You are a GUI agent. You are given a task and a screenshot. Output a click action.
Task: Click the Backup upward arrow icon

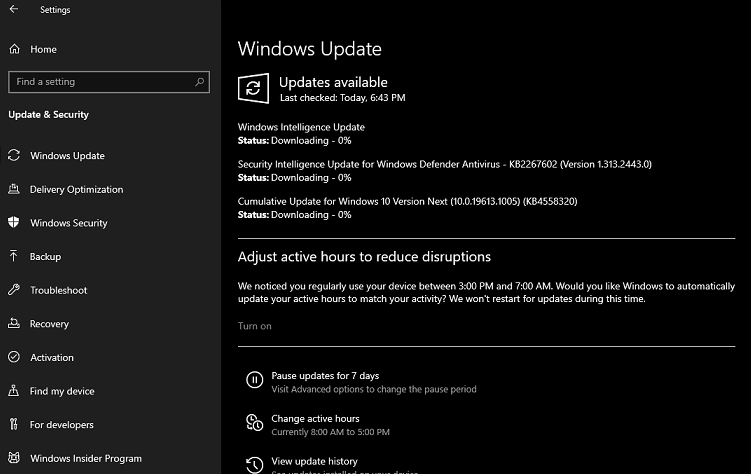coord(13,256)
